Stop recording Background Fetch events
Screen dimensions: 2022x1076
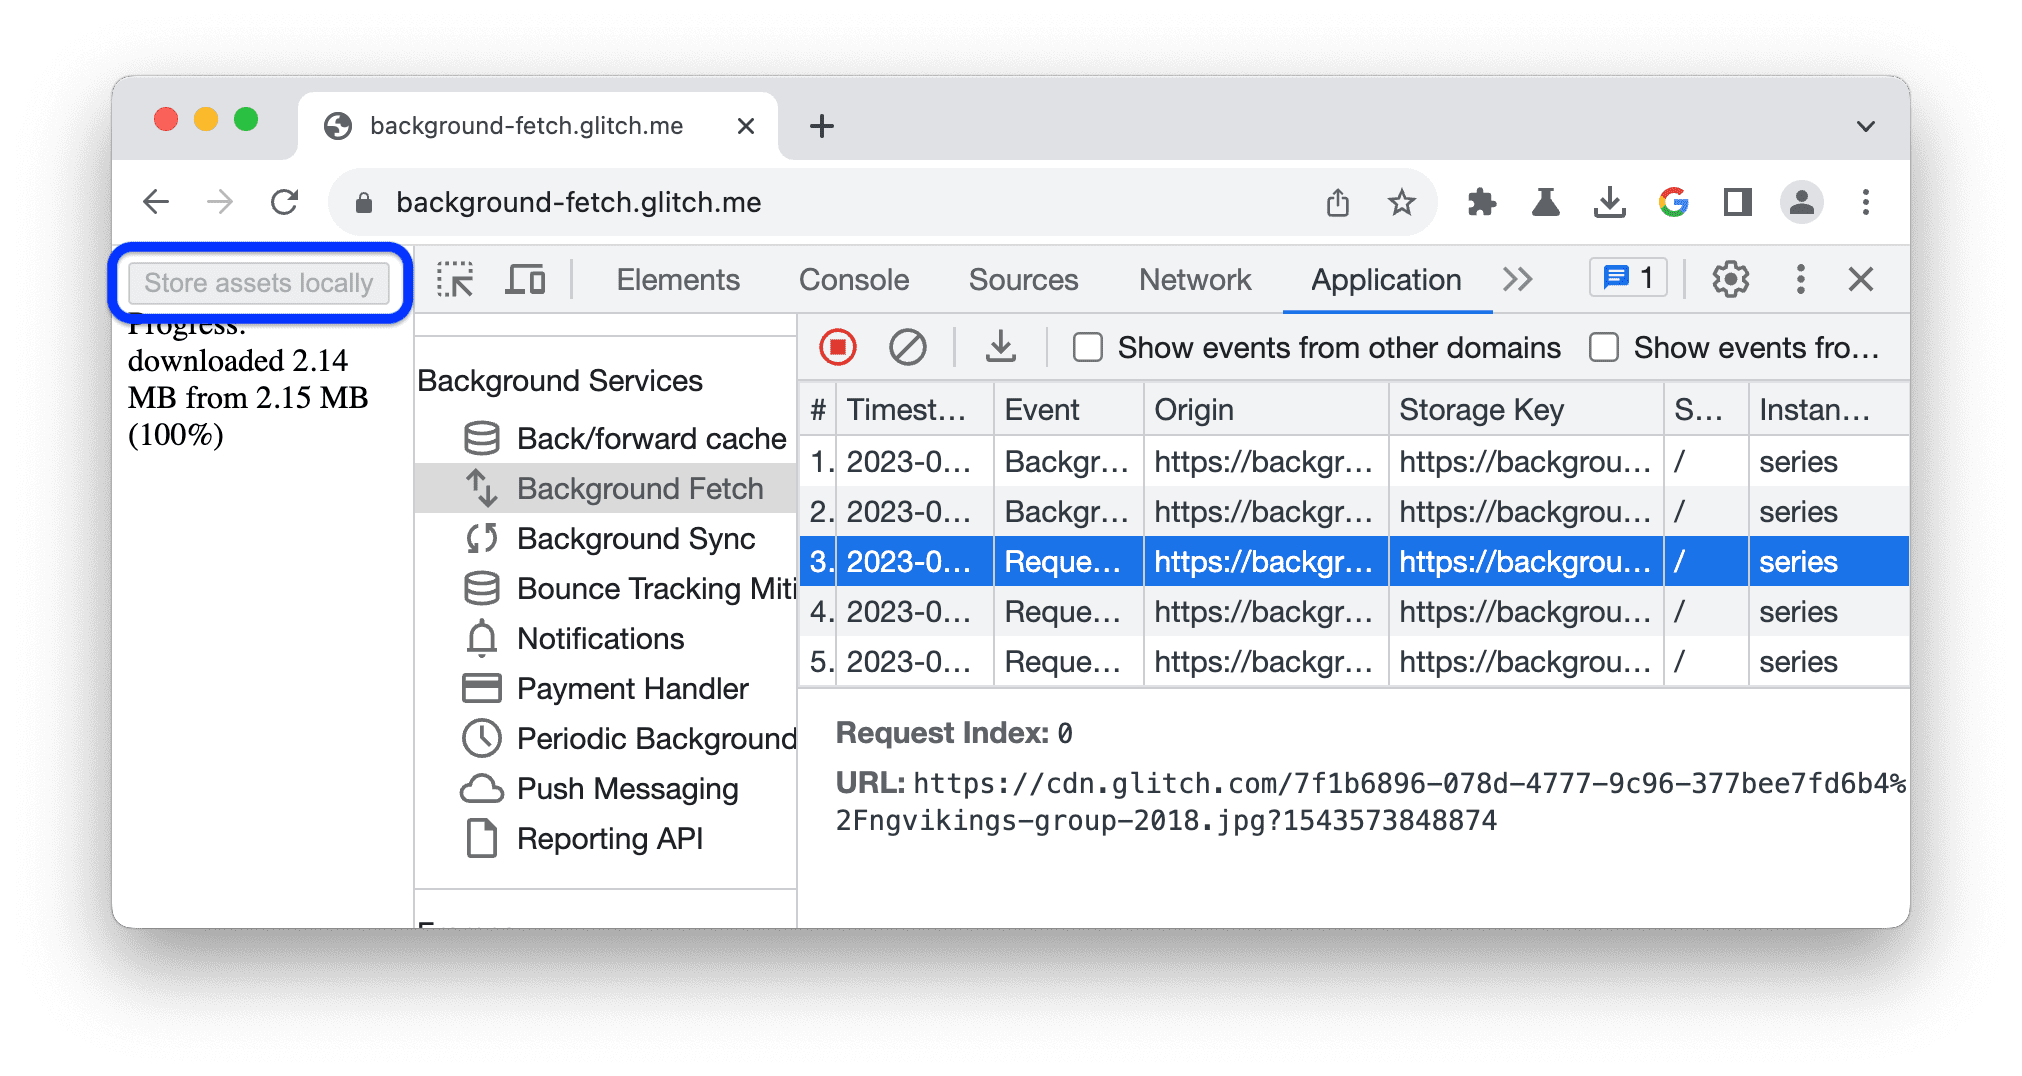click(x=838, y=347)
